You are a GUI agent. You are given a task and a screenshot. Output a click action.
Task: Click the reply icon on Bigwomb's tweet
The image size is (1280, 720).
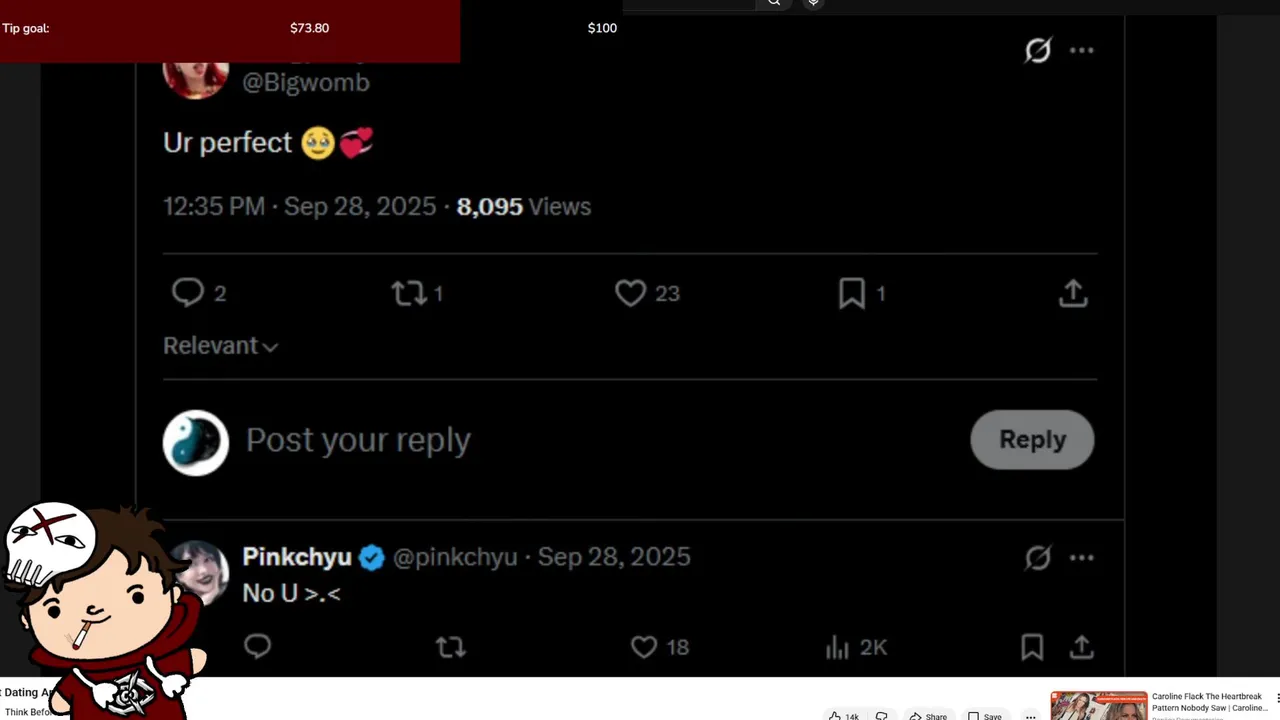click(188, 292)
